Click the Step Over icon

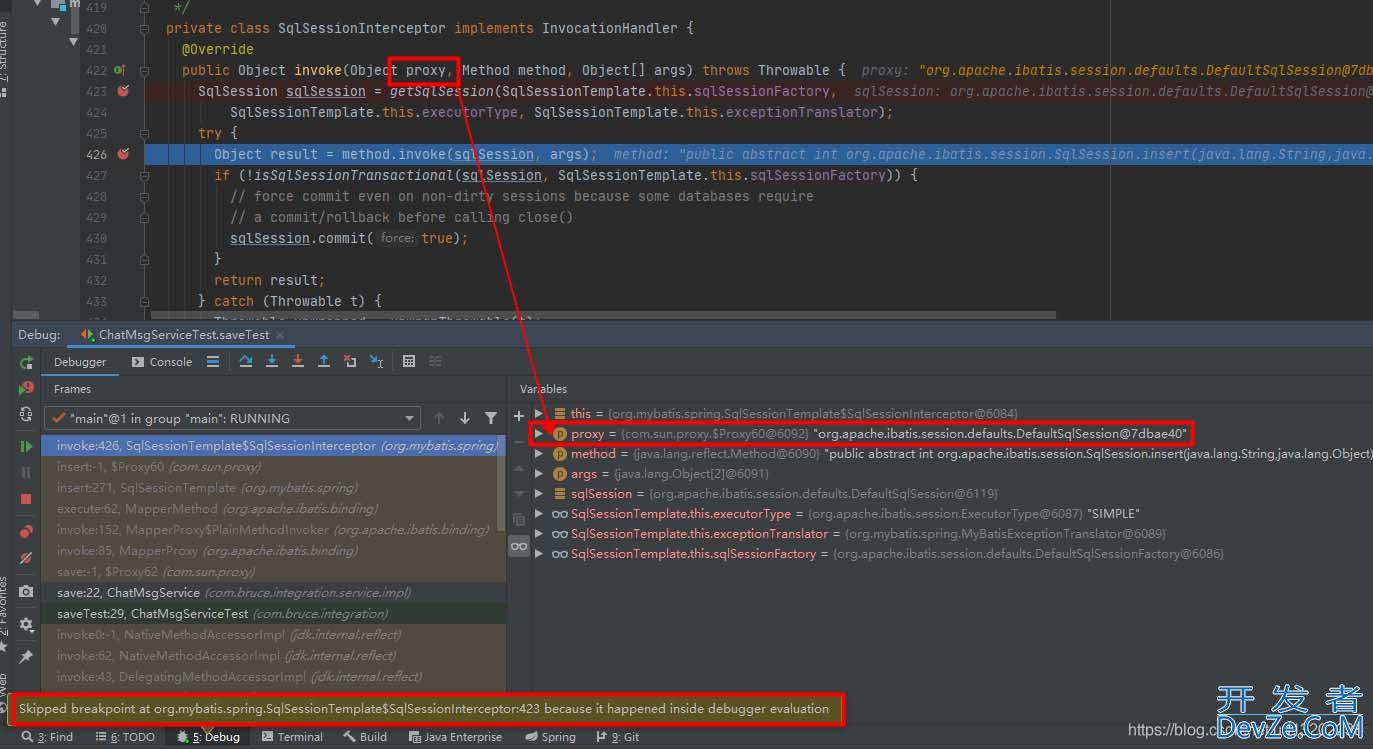(x=245, y=362)
